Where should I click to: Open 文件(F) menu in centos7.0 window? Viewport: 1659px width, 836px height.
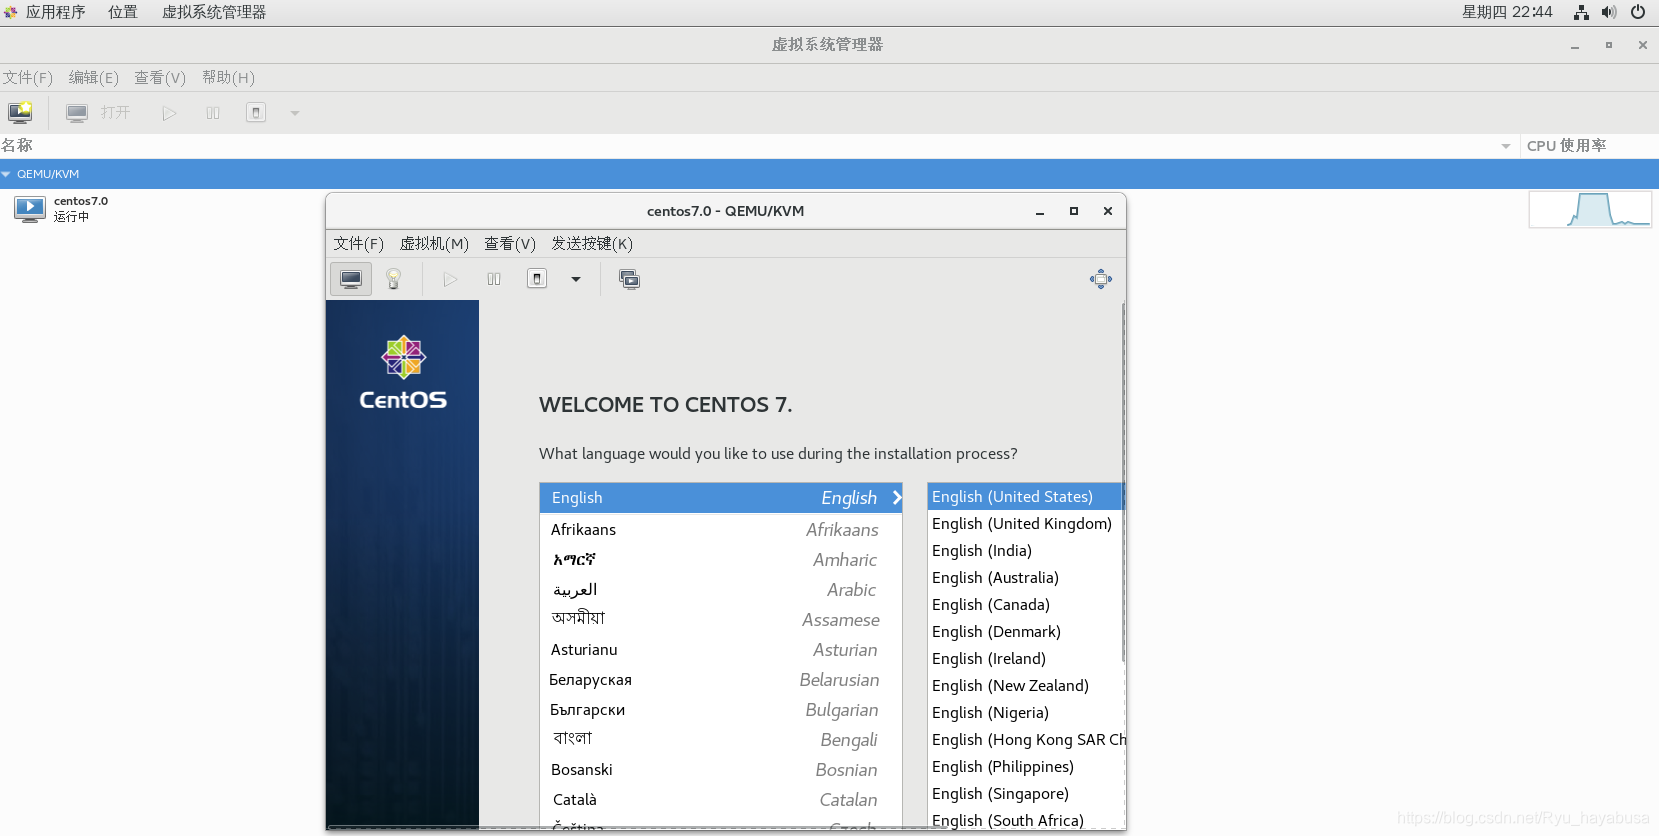point(358,243)
